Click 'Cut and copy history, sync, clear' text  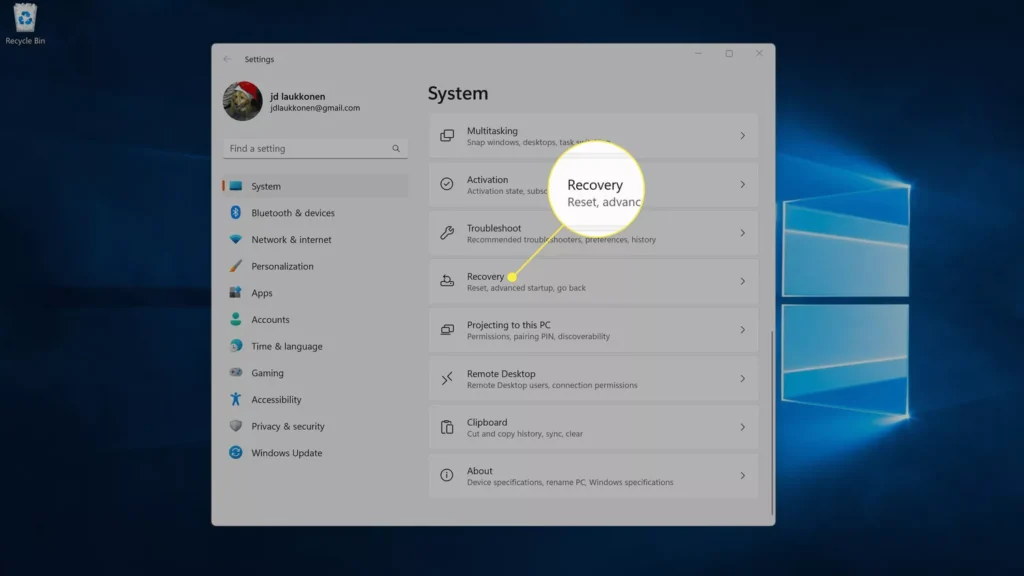pyautogui.click(x=524, y=434)
